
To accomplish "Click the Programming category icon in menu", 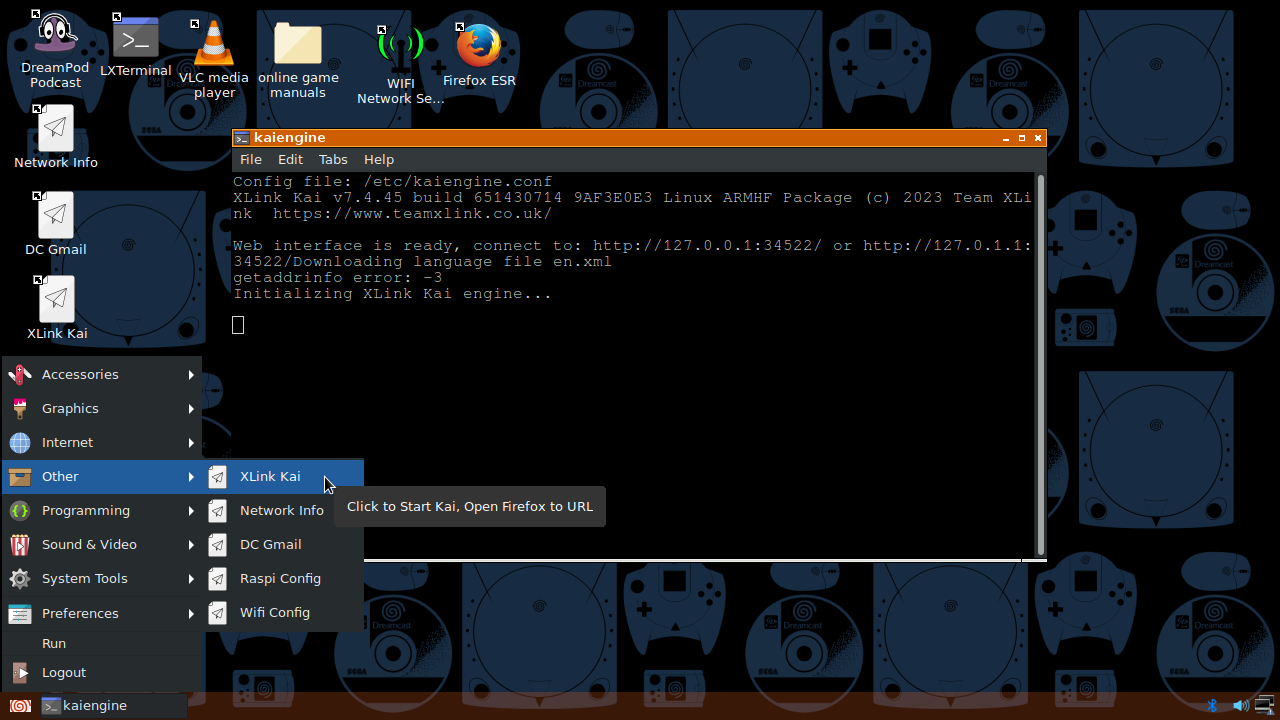I will tap(20, 511).
